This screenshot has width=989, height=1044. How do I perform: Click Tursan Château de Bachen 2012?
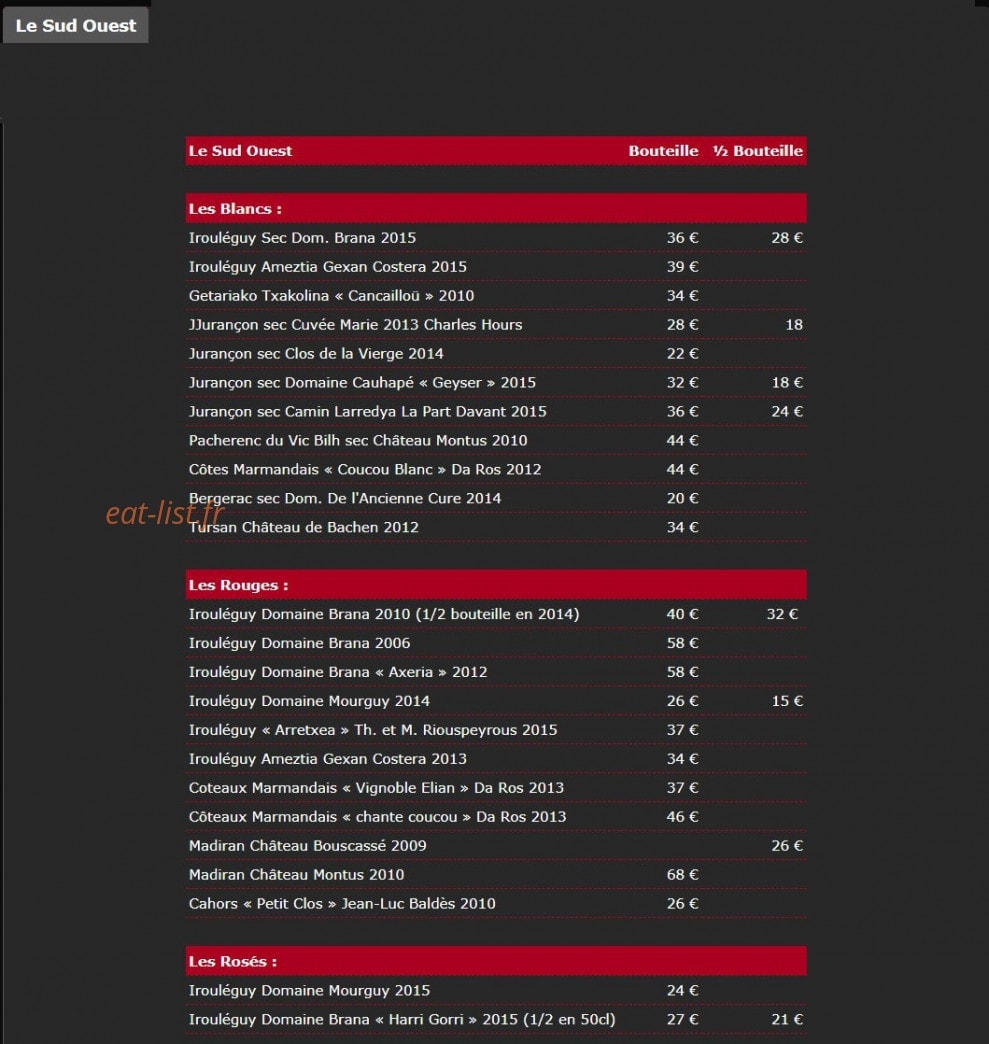click(x=304, y=527)
